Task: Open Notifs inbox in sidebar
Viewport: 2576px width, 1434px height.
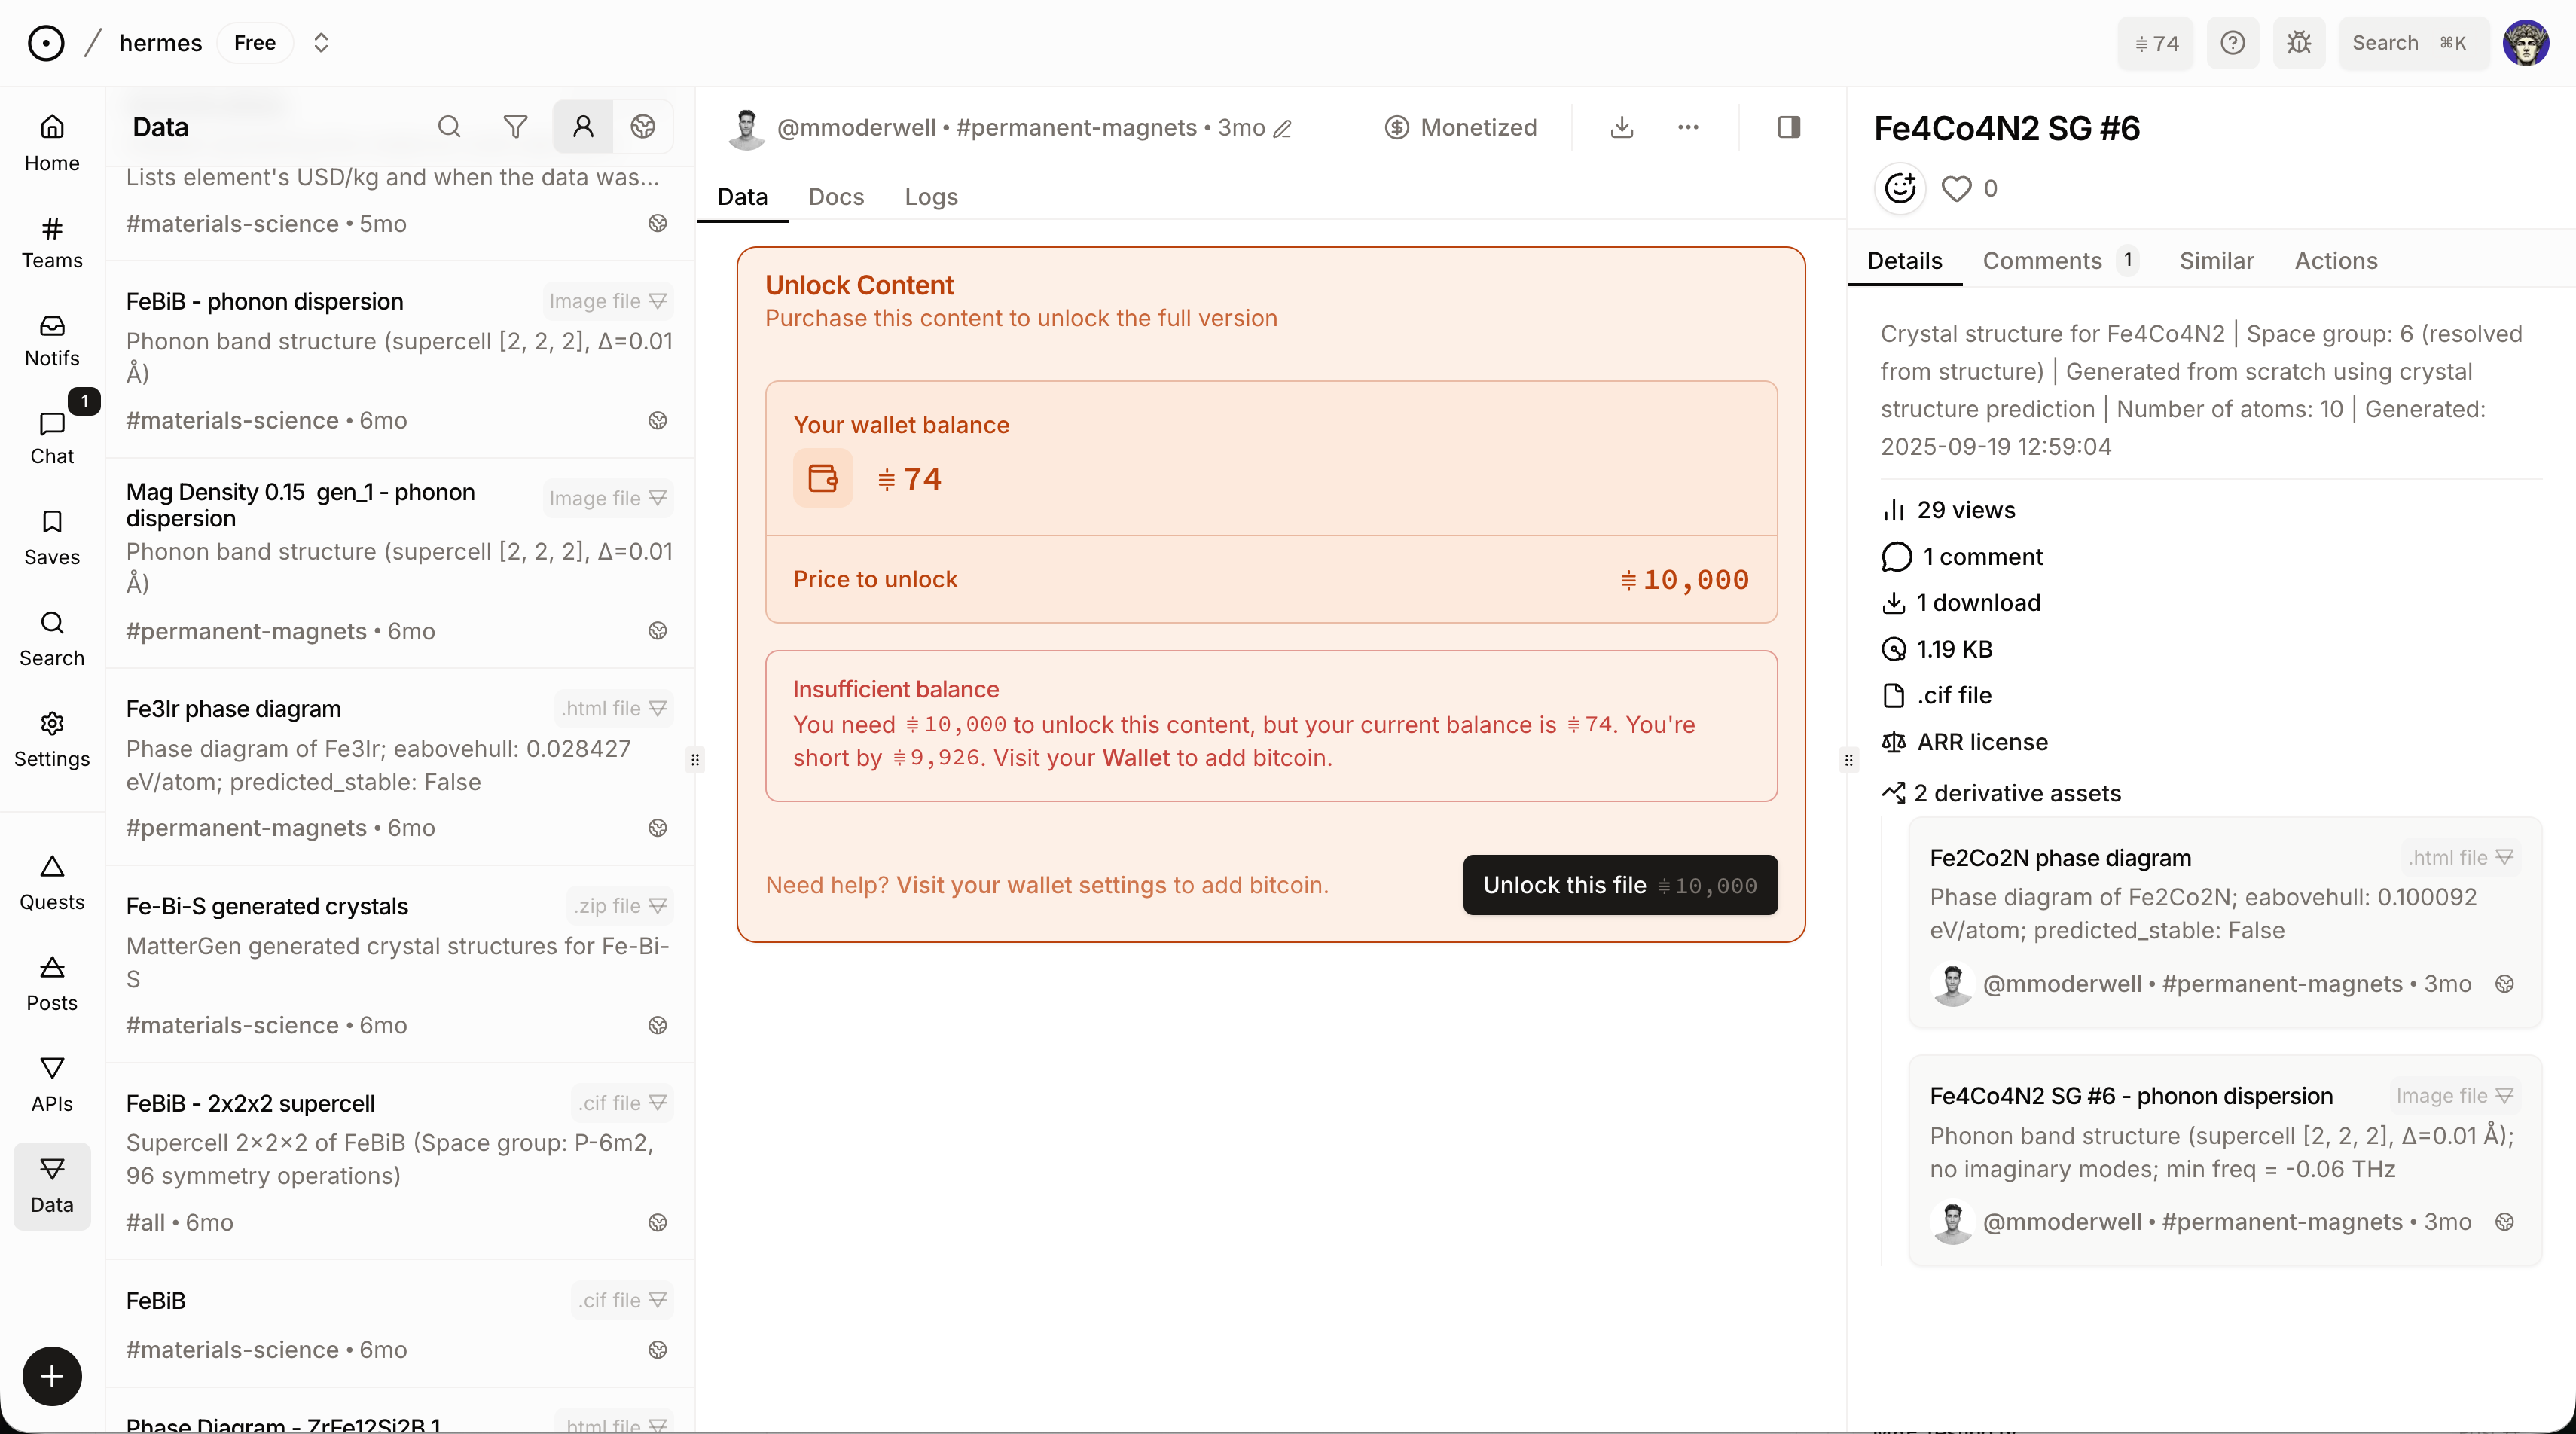Action: [x=52, y=340]
